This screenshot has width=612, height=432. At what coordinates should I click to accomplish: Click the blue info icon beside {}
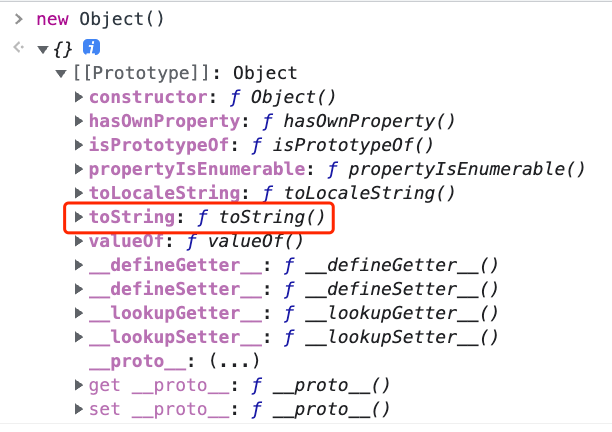pyautogui.click(x=91, y=48)
